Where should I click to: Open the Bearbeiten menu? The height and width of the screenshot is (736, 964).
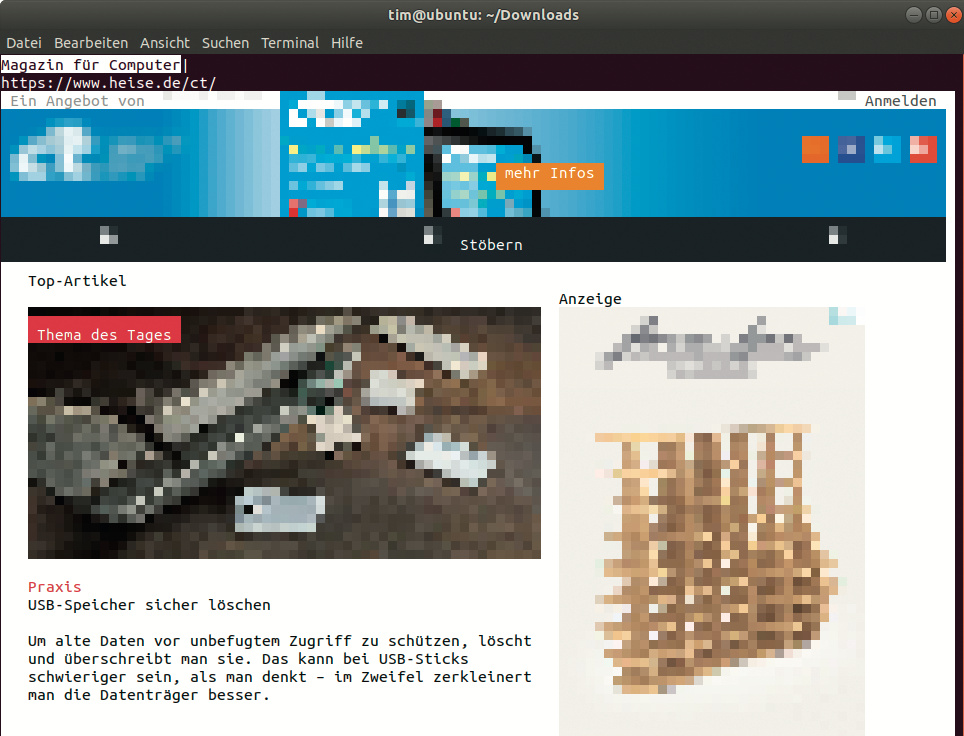coord(91,43)
